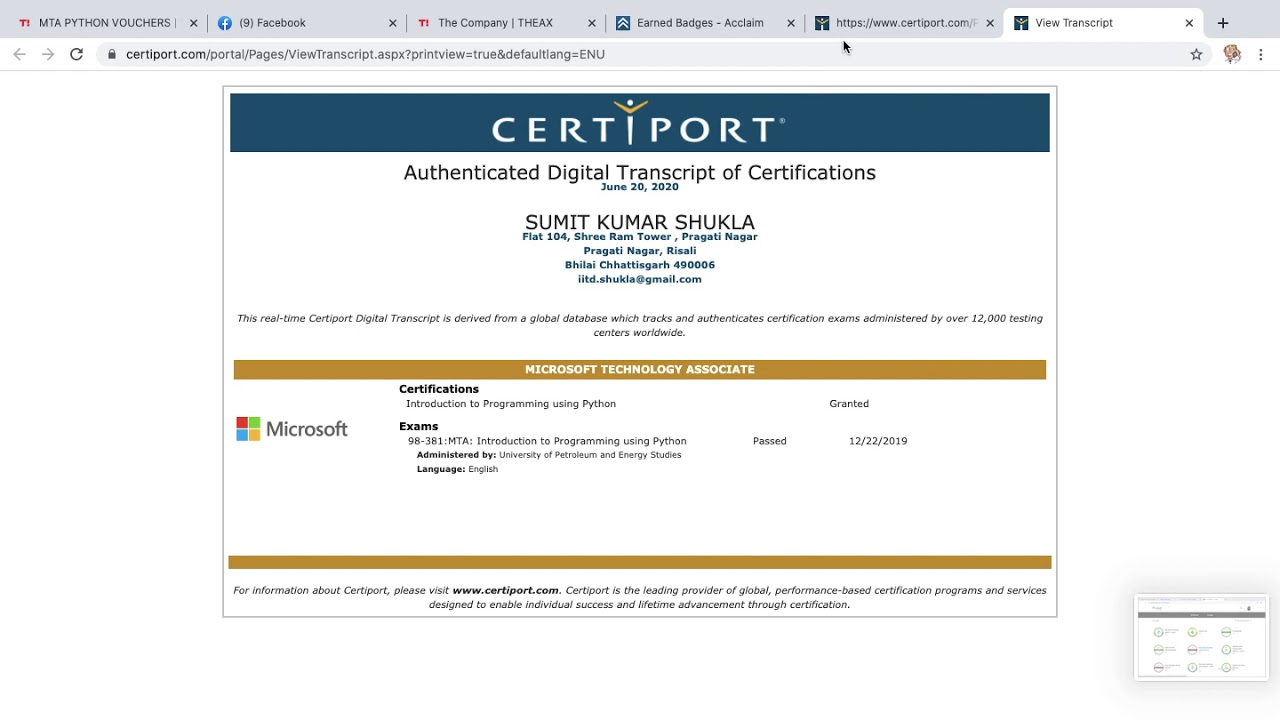
Task: Close the View Transcript tab
Action: (x=1189, y=23)
